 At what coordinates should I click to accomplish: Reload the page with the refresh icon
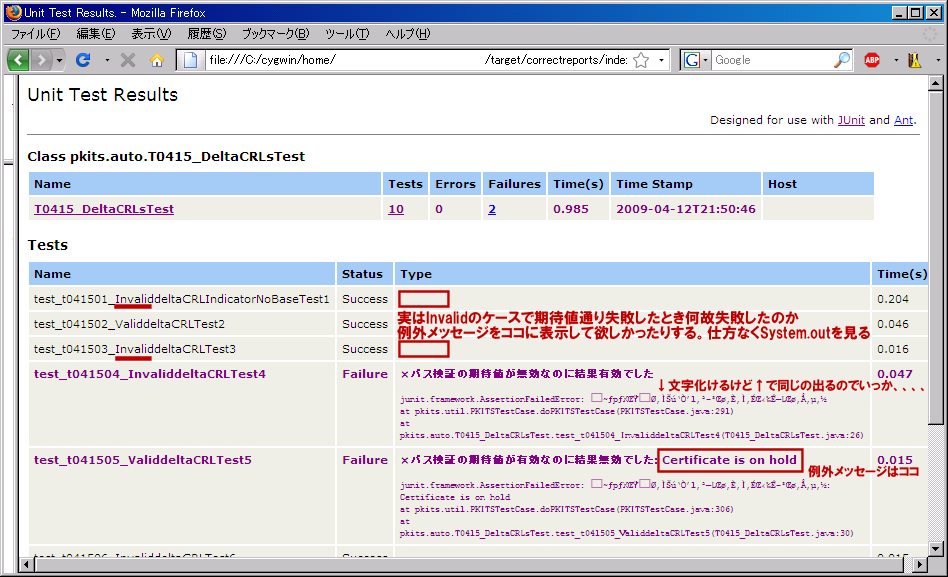[83, 60]
